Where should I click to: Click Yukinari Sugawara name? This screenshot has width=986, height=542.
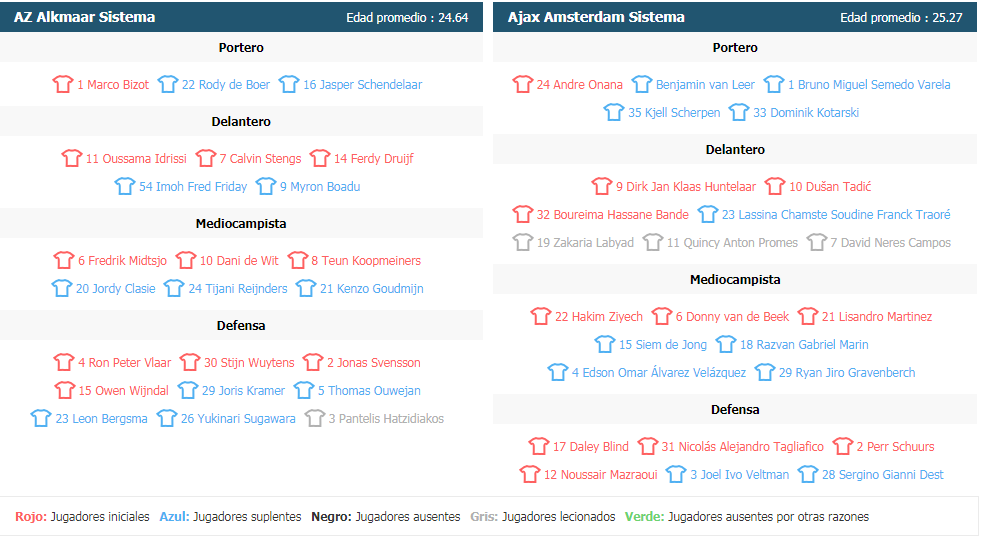click(238, 418)
